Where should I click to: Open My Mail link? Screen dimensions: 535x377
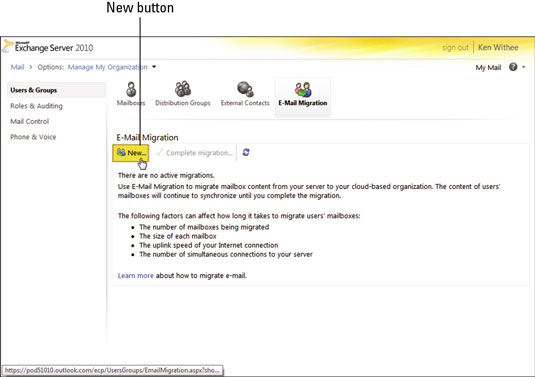(x=488, y=68)
